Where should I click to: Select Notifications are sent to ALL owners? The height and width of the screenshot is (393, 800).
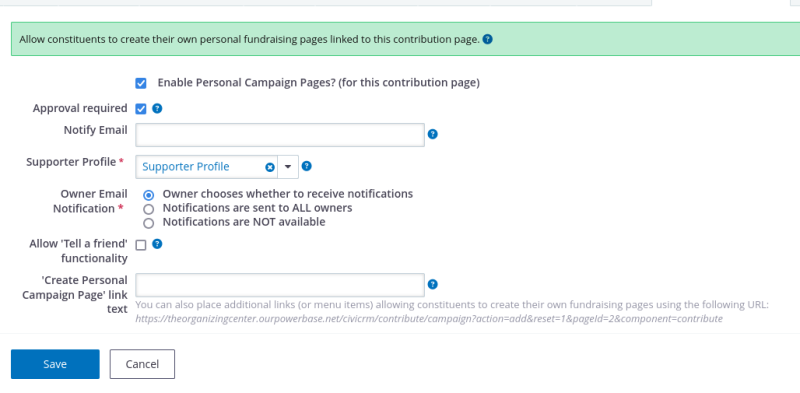click(148, 209)
